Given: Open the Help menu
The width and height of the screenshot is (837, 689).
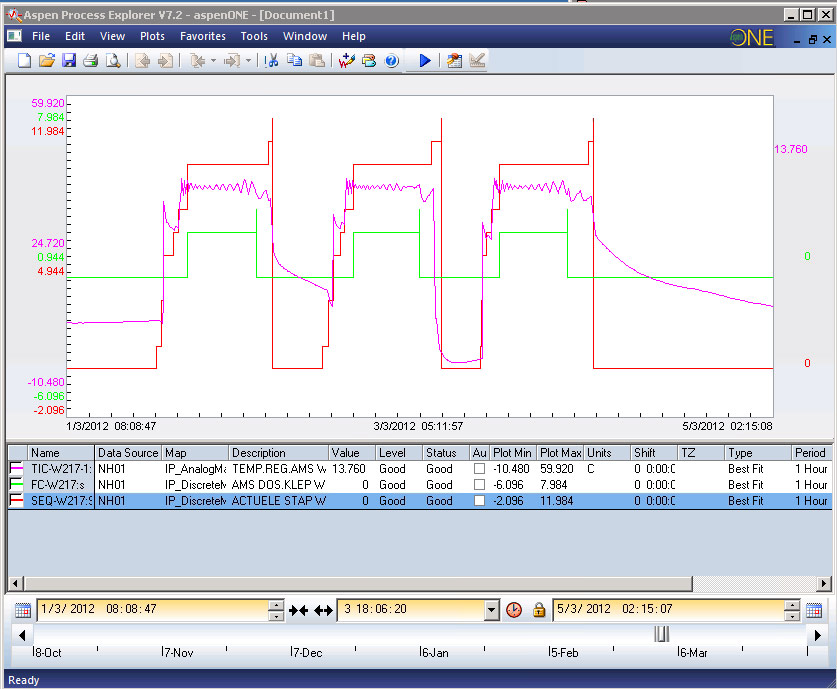Looking at the screenshot, I should 354,36.
